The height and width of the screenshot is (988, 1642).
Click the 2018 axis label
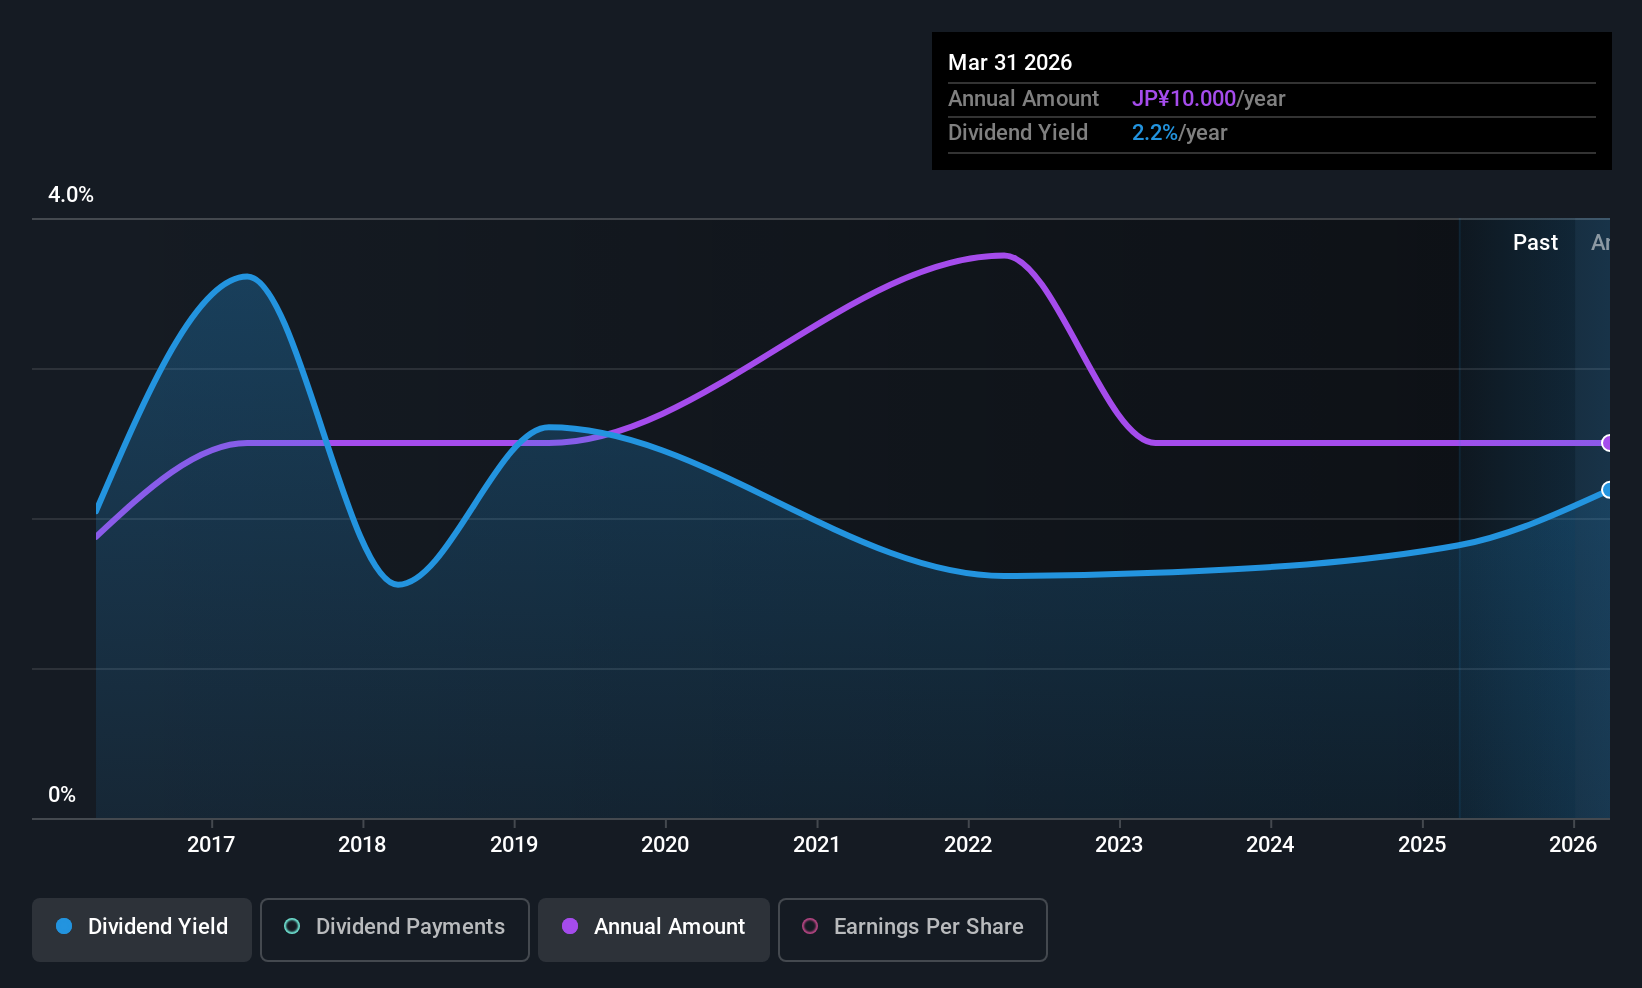click(x=362, y=845)
